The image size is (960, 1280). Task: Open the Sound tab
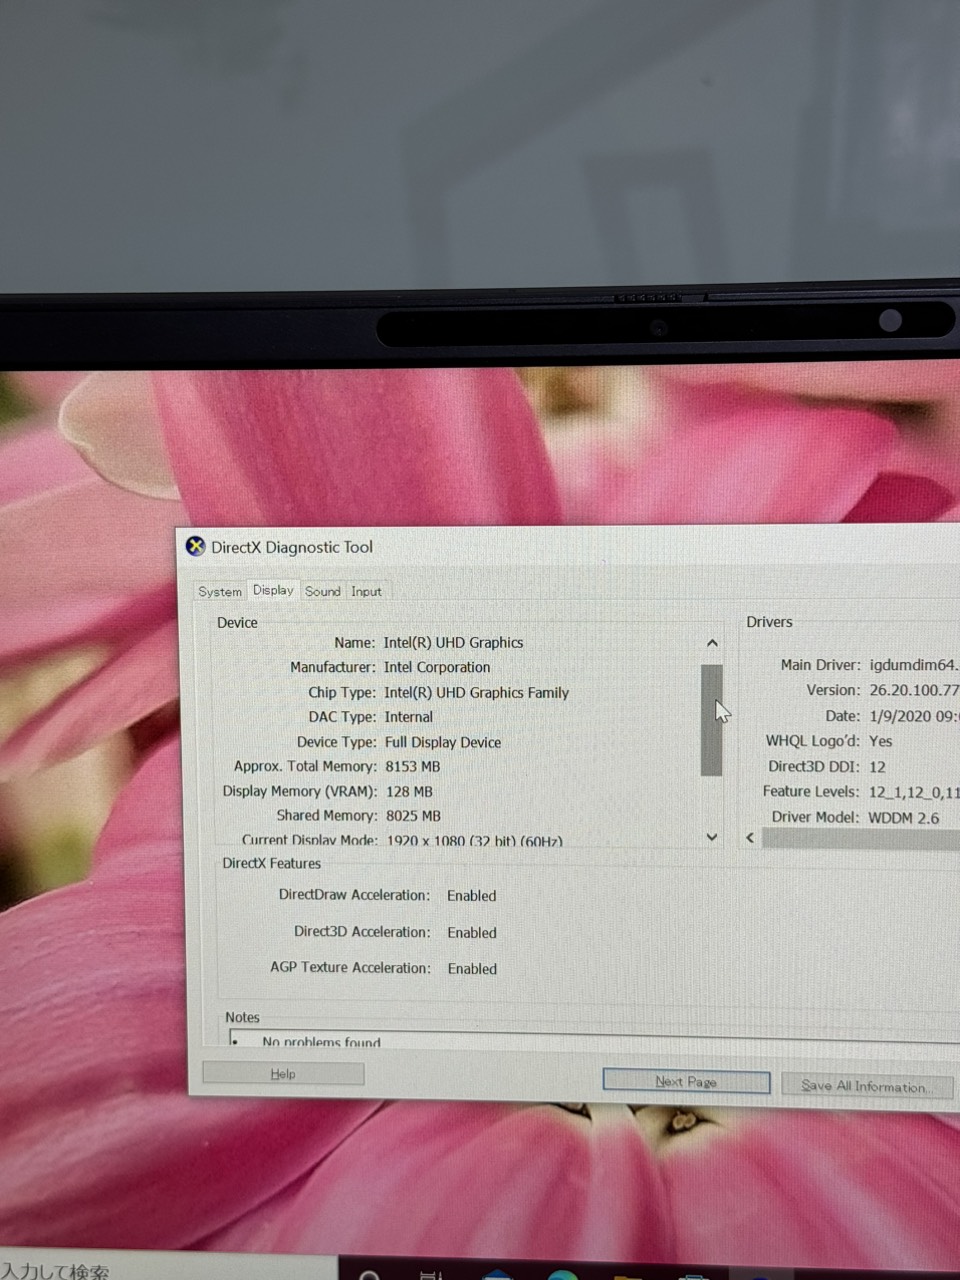tap(323, 591)
